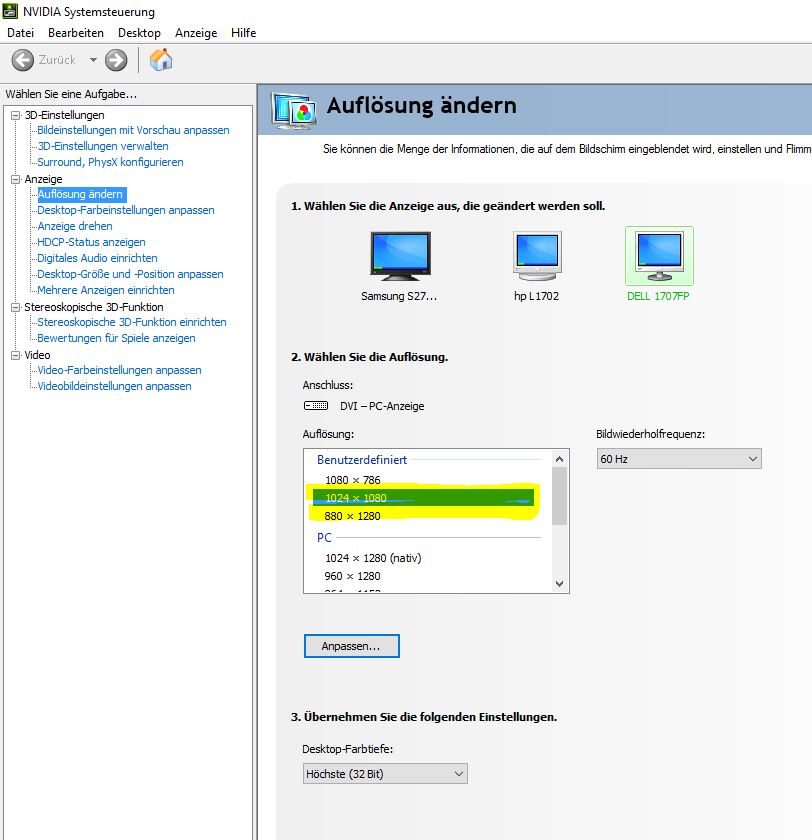Click the resolution list scroll-up arrow
Viewport: 812px width, 840px height.
pos(559,459)
